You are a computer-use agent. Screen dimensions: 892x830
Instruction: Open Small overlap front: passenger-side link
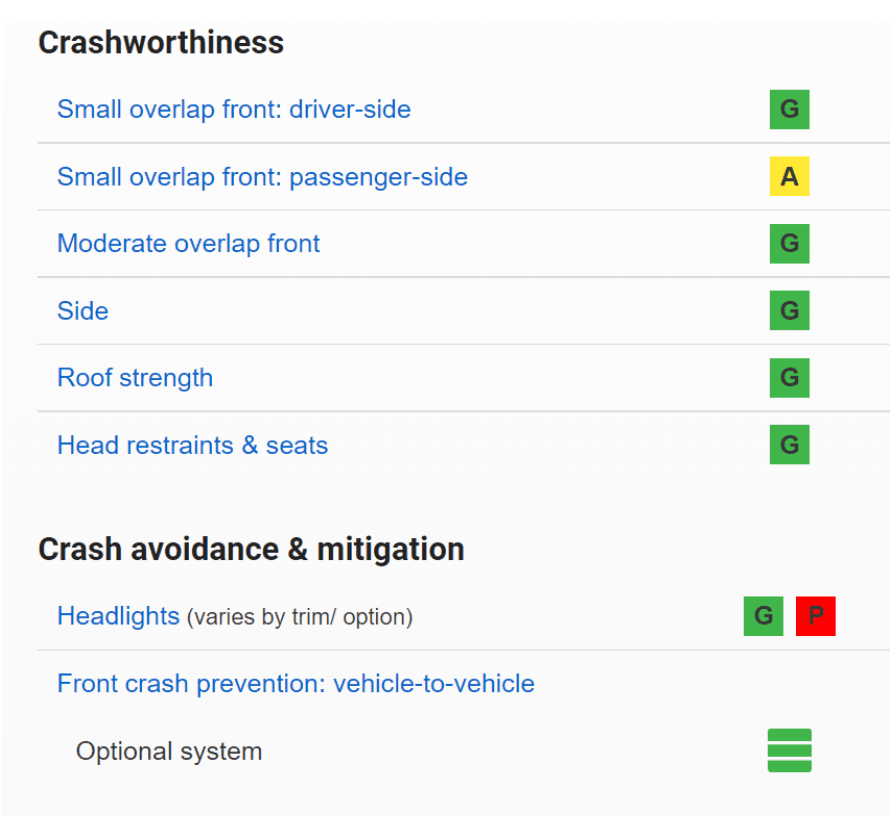(262, 177)
